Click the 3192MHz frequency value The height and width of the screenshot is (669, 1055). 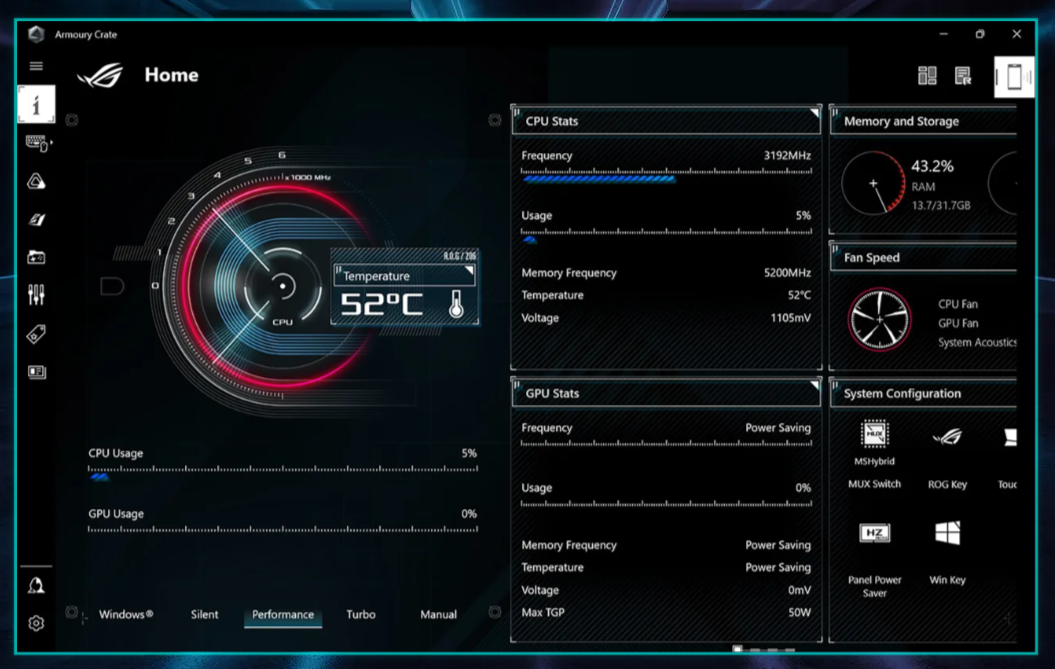tap(787, 155)
